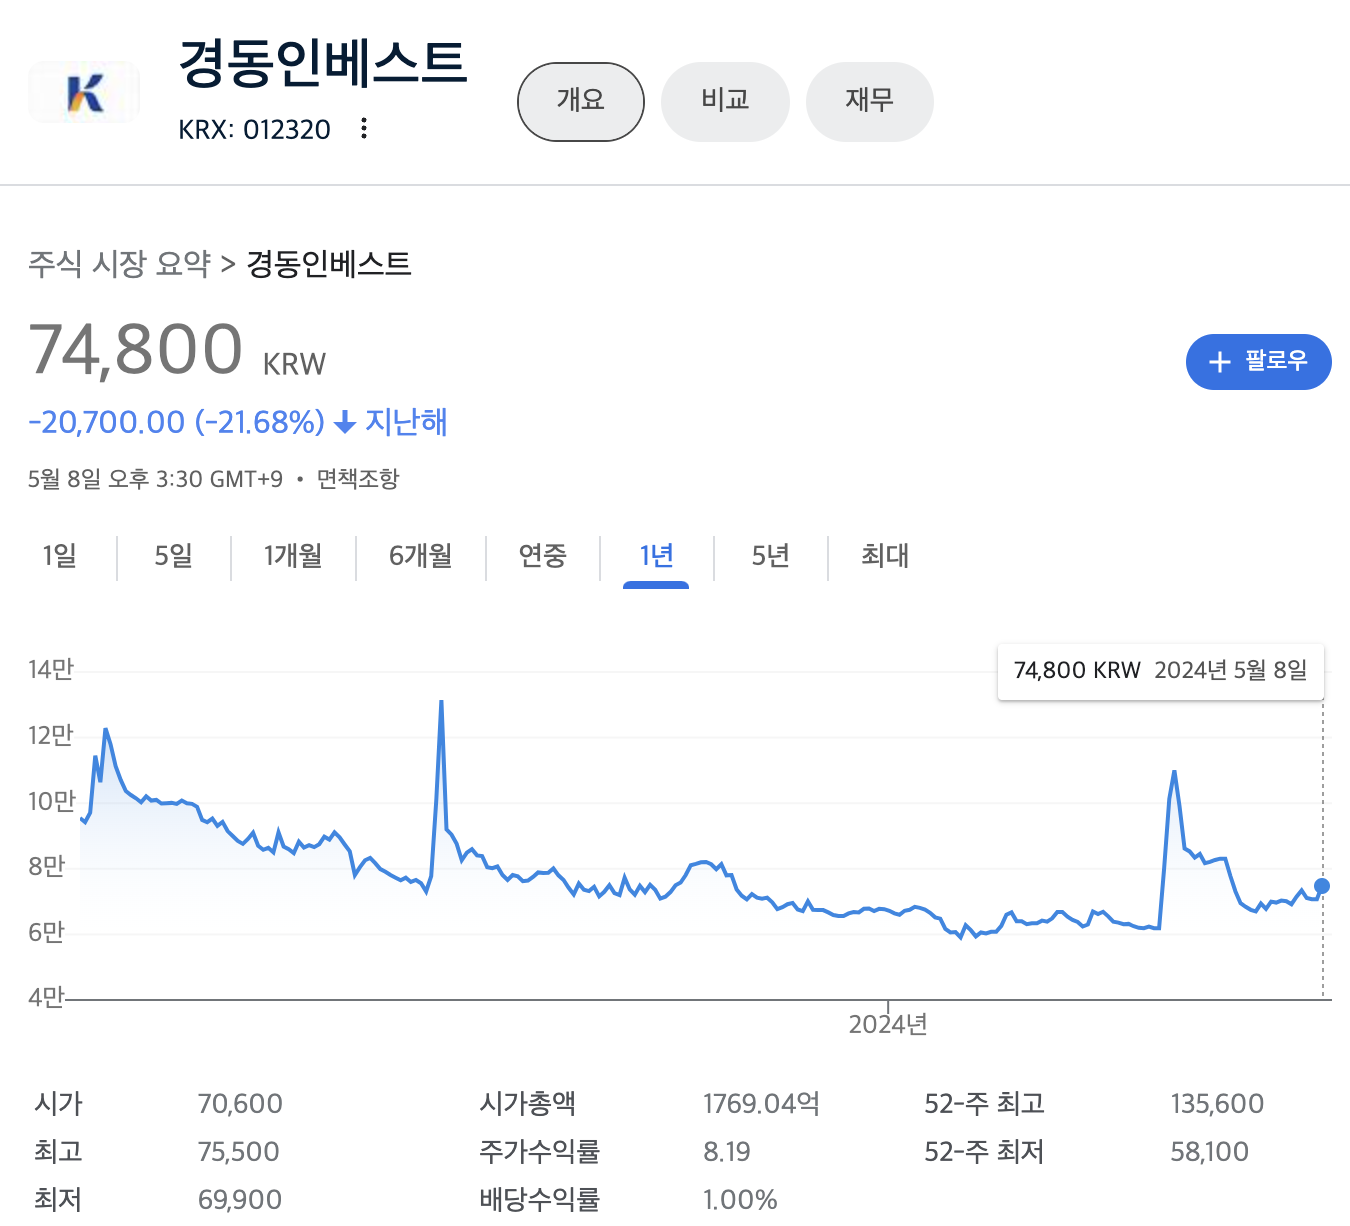Go to 주식 시장 요약 breadcrumb link
The width and height of the screenshot is (1350, 1226).
(119, 264)
